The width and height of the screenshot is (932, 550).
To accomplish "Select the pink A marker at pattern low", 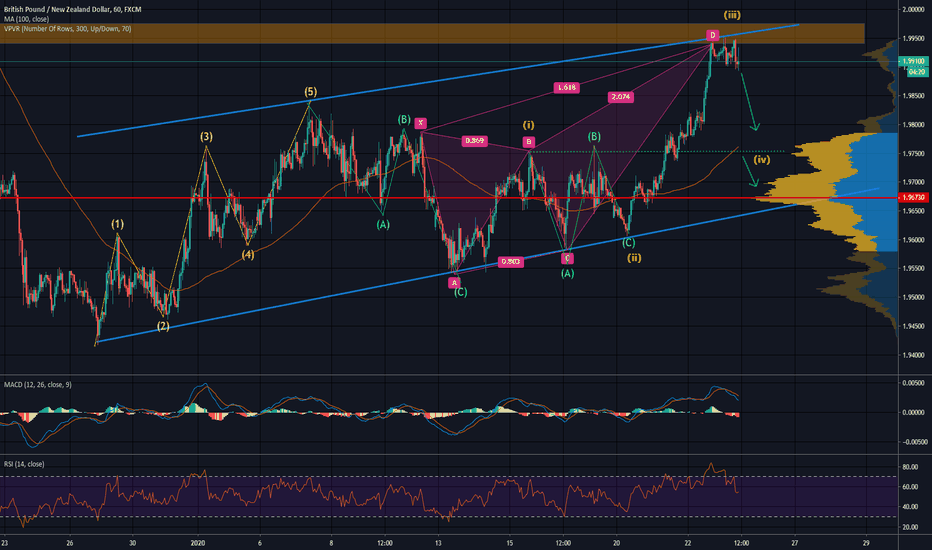I will coord(453,283).
